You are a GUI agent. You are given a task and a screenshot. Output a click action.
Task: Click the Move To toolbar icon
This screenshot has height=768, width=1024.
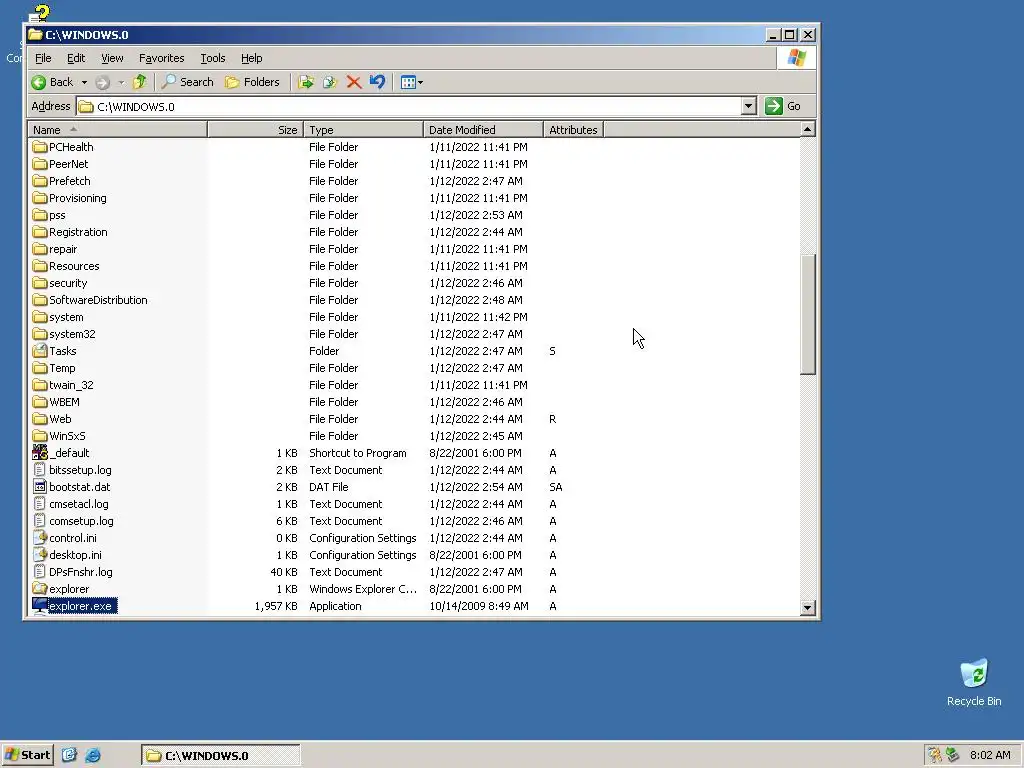305,82
